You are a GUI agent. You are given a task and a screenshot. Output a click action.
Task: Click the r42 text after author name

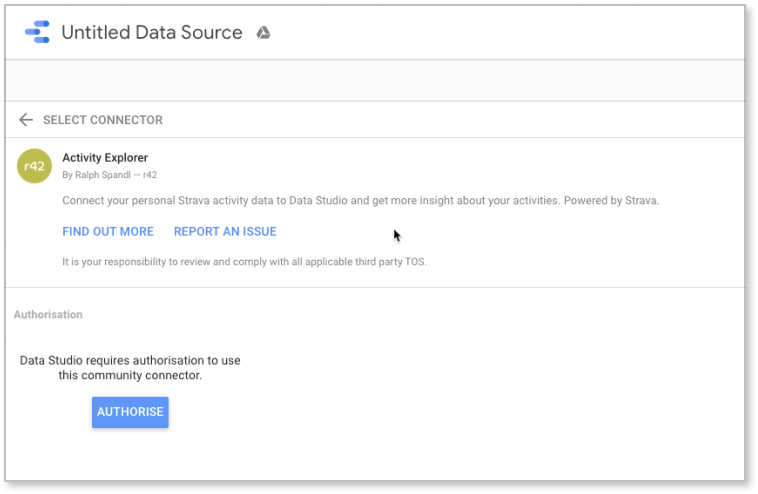[x=150, y=175]
